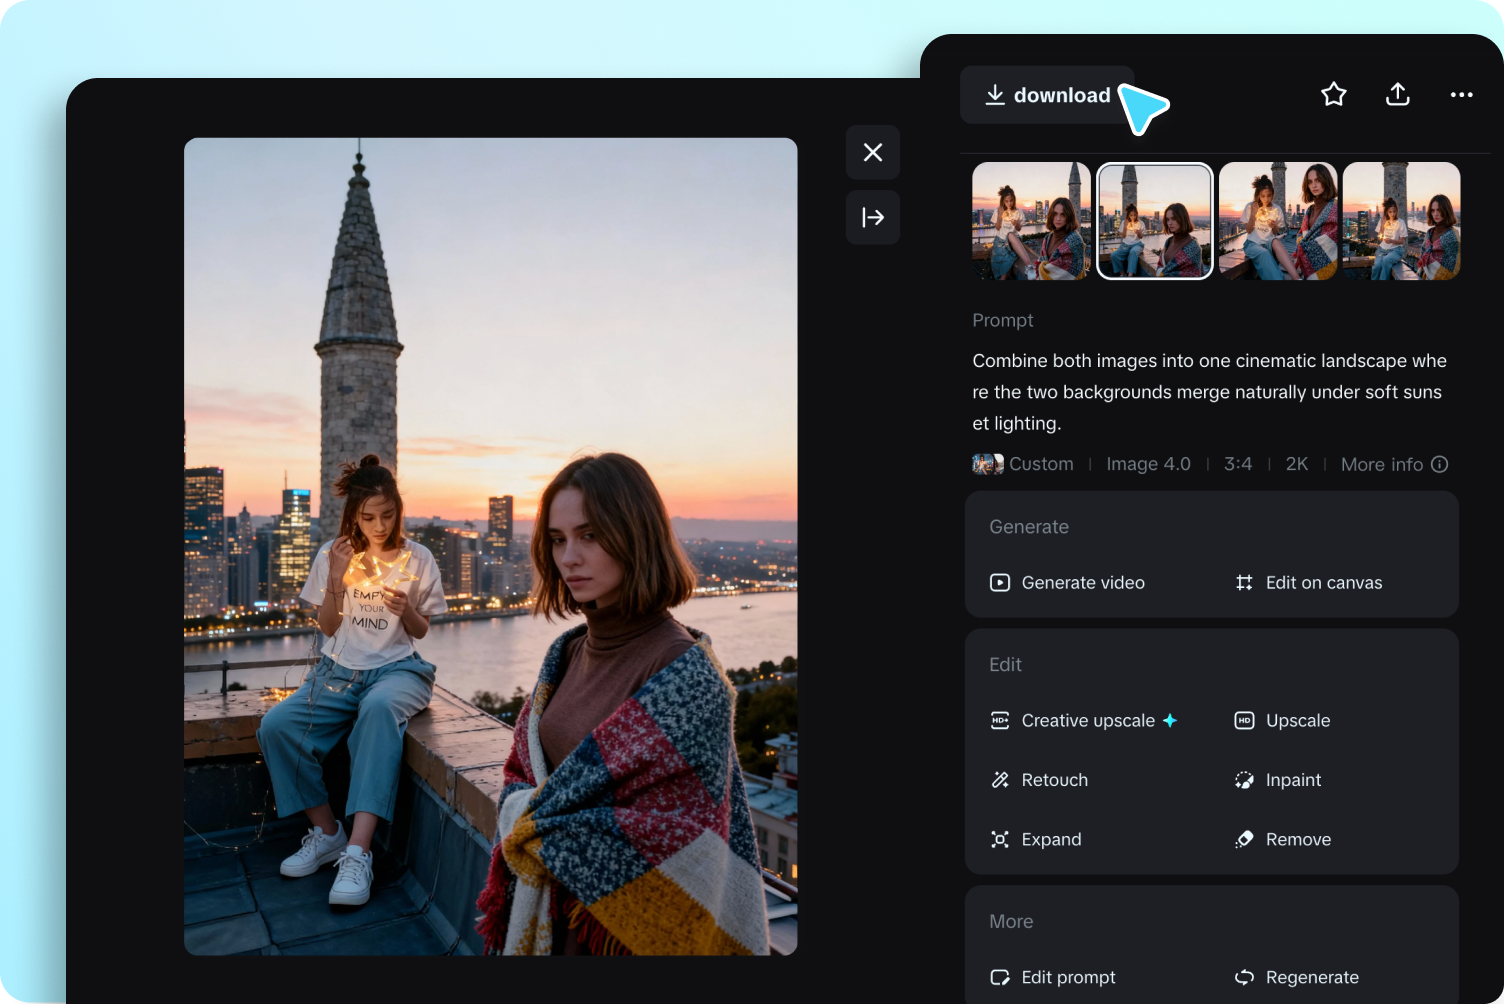Click Generate video
Screen dimensions: 1504x1004
point(1067,582)
